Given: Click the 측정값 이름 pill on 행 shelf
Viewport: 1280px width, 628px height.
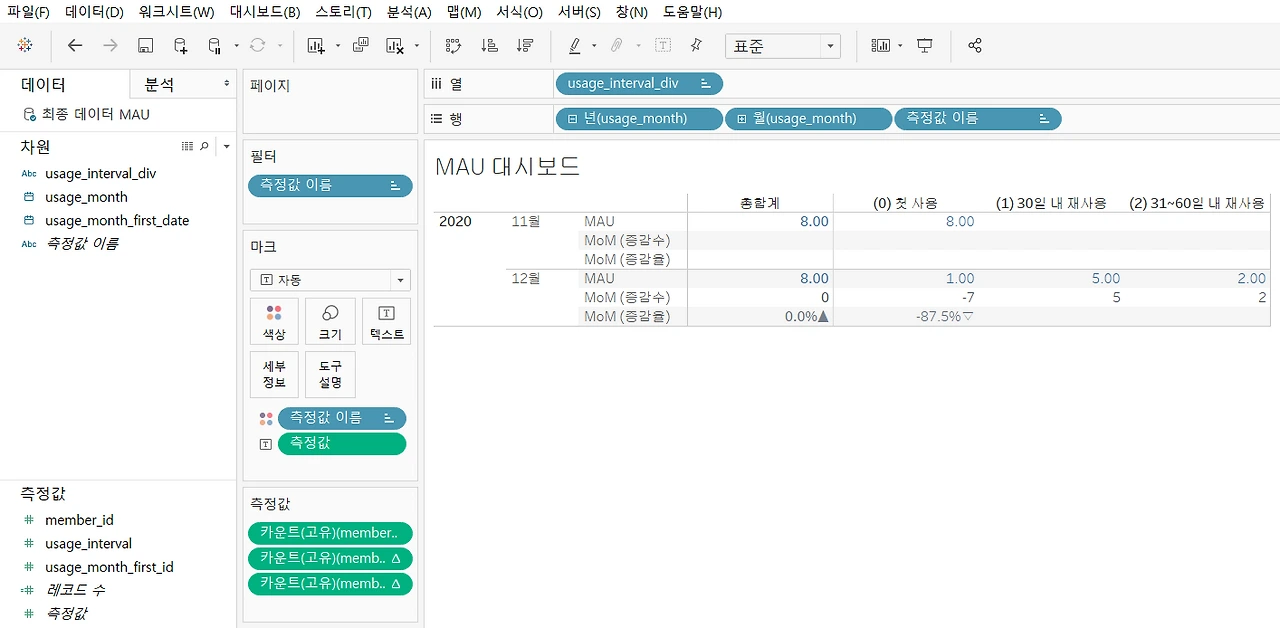Looking at the screenshot, I should pos(977,119).
